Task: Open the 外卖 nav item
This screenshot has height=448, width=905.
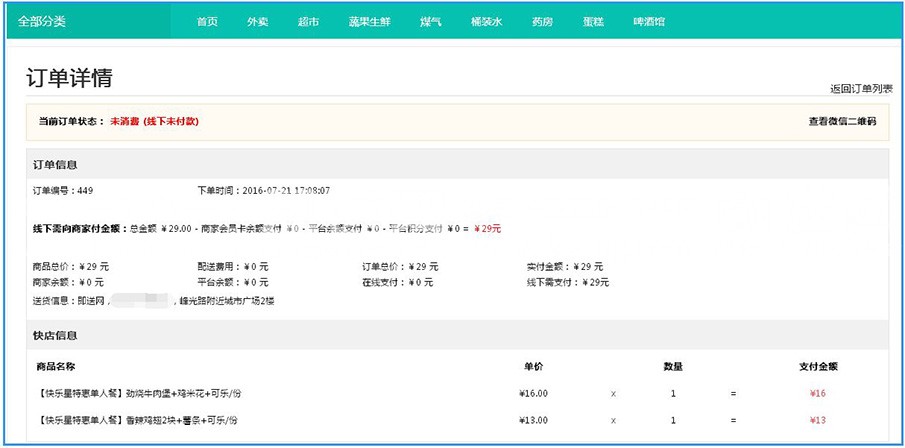Action: (257, 22)
